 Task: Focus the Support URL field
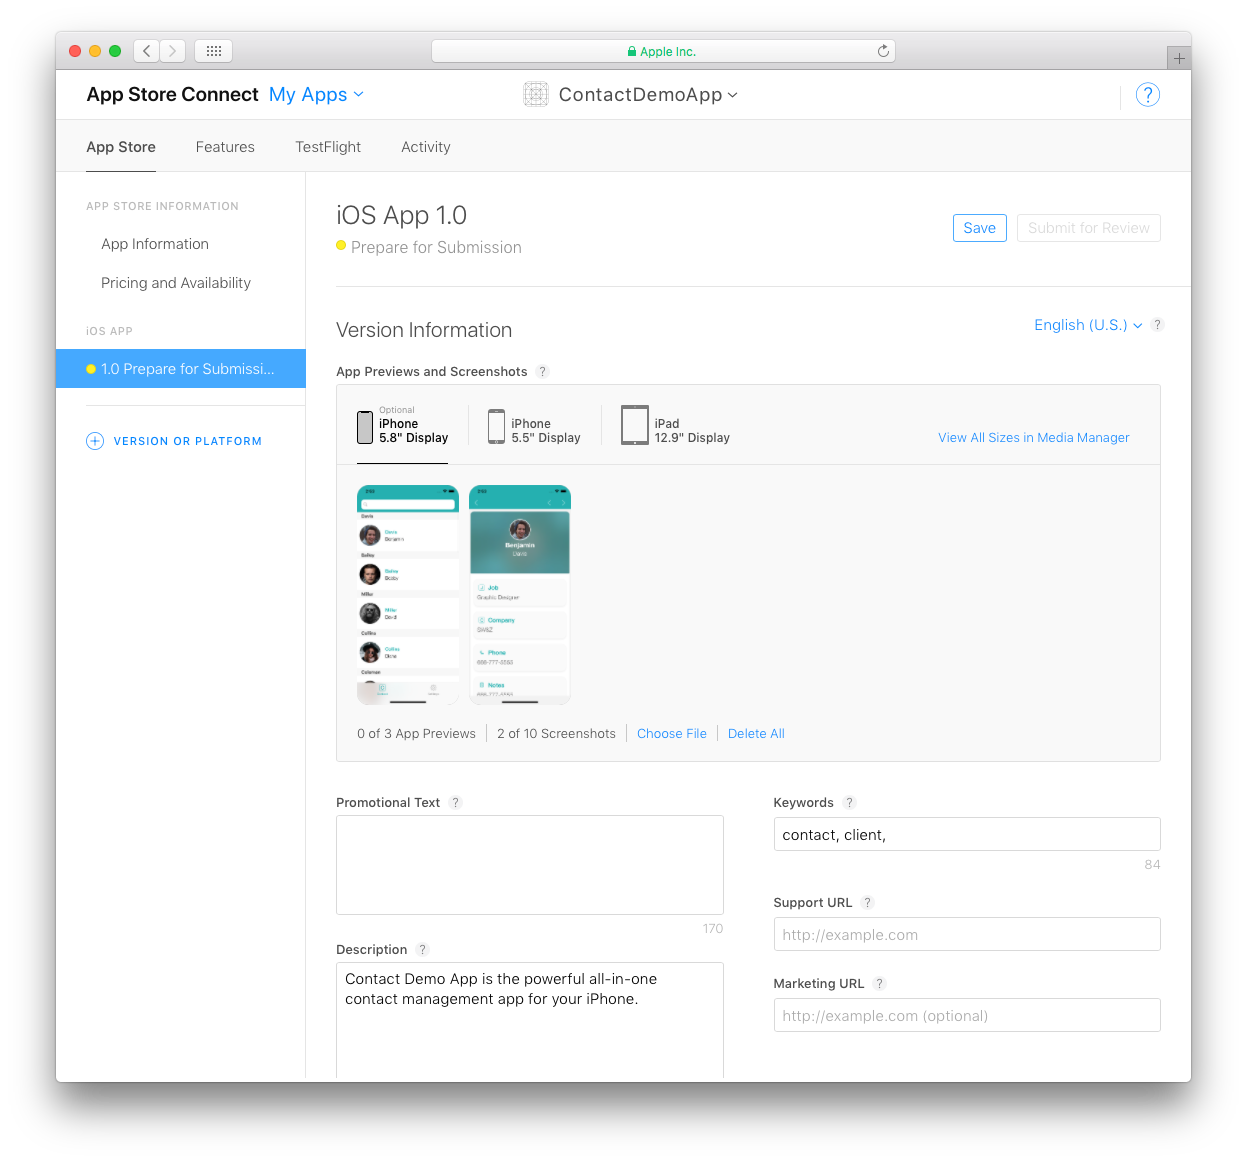pos(967,934)
